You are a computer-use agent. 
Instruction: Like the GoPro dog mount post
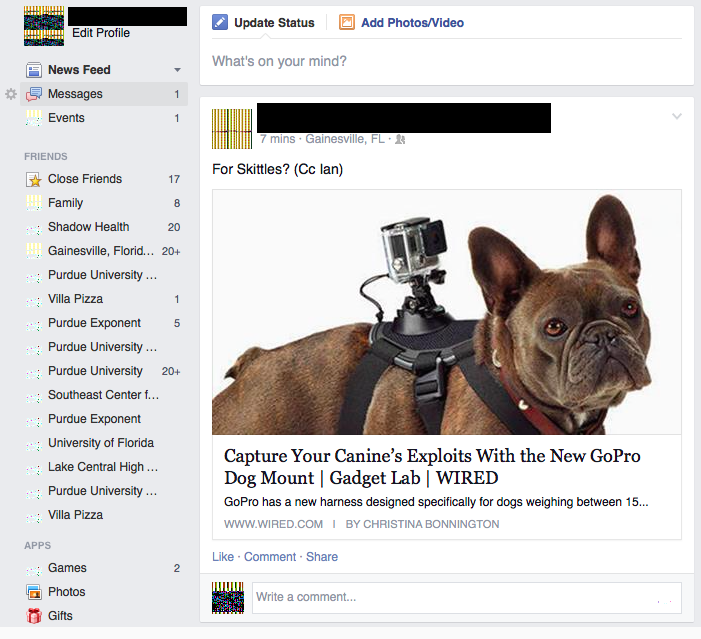[223, 557]
